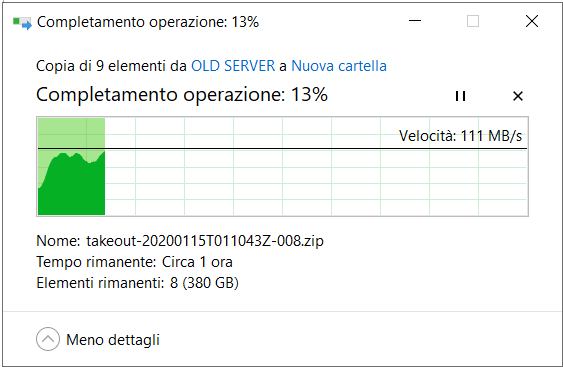Viewport: 563px width, 367px height.
Task: Click the 'Elementi rimanenti: 8 (380 GB)' text
Action: pyautogui.click(x=138, y=283)
